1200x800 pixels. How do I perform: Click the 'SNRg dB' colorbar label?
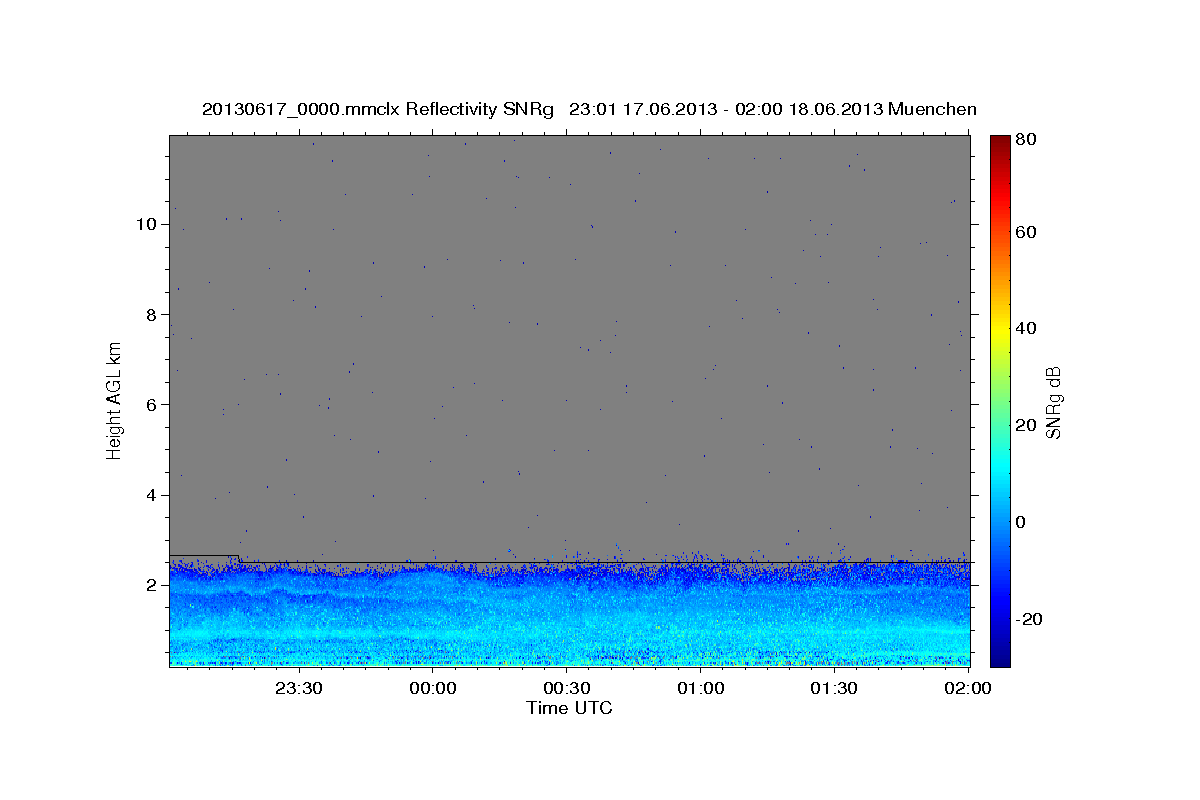pos(1053,402)
